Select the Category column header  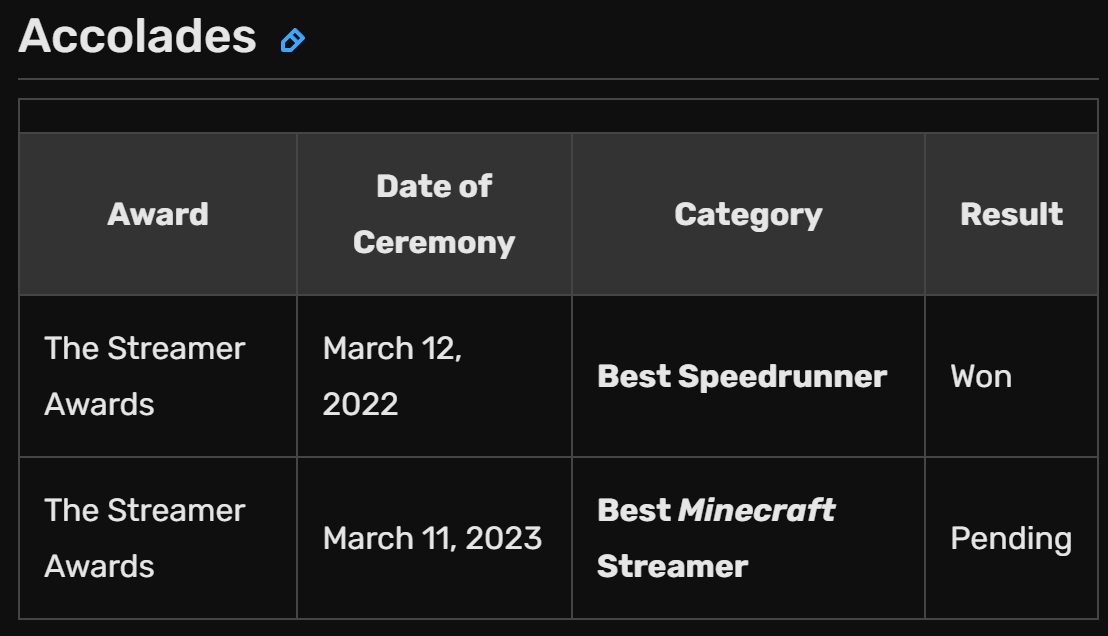[x=748, y=214]
